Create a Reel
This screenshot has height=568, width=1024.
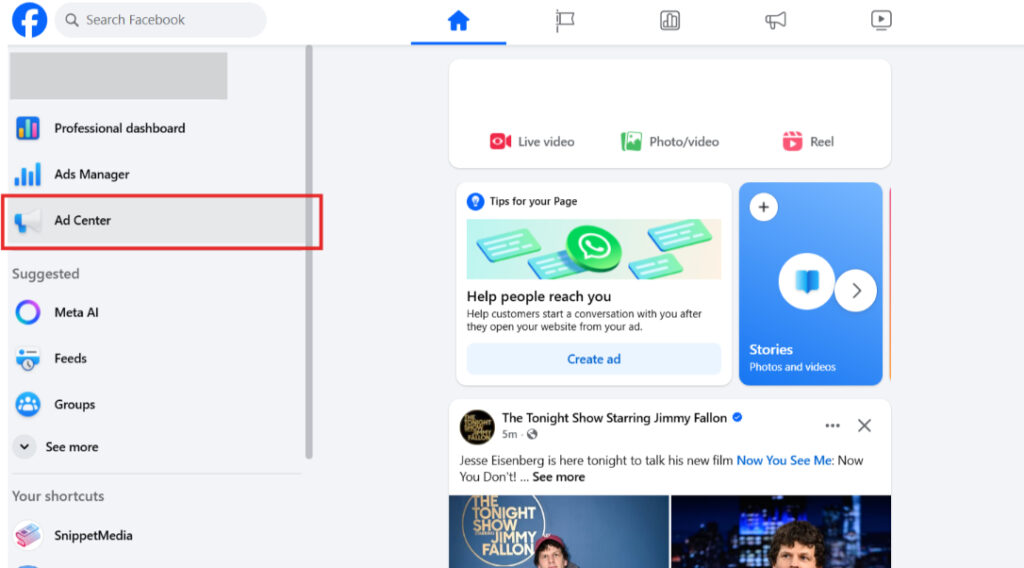pos(808,142)
